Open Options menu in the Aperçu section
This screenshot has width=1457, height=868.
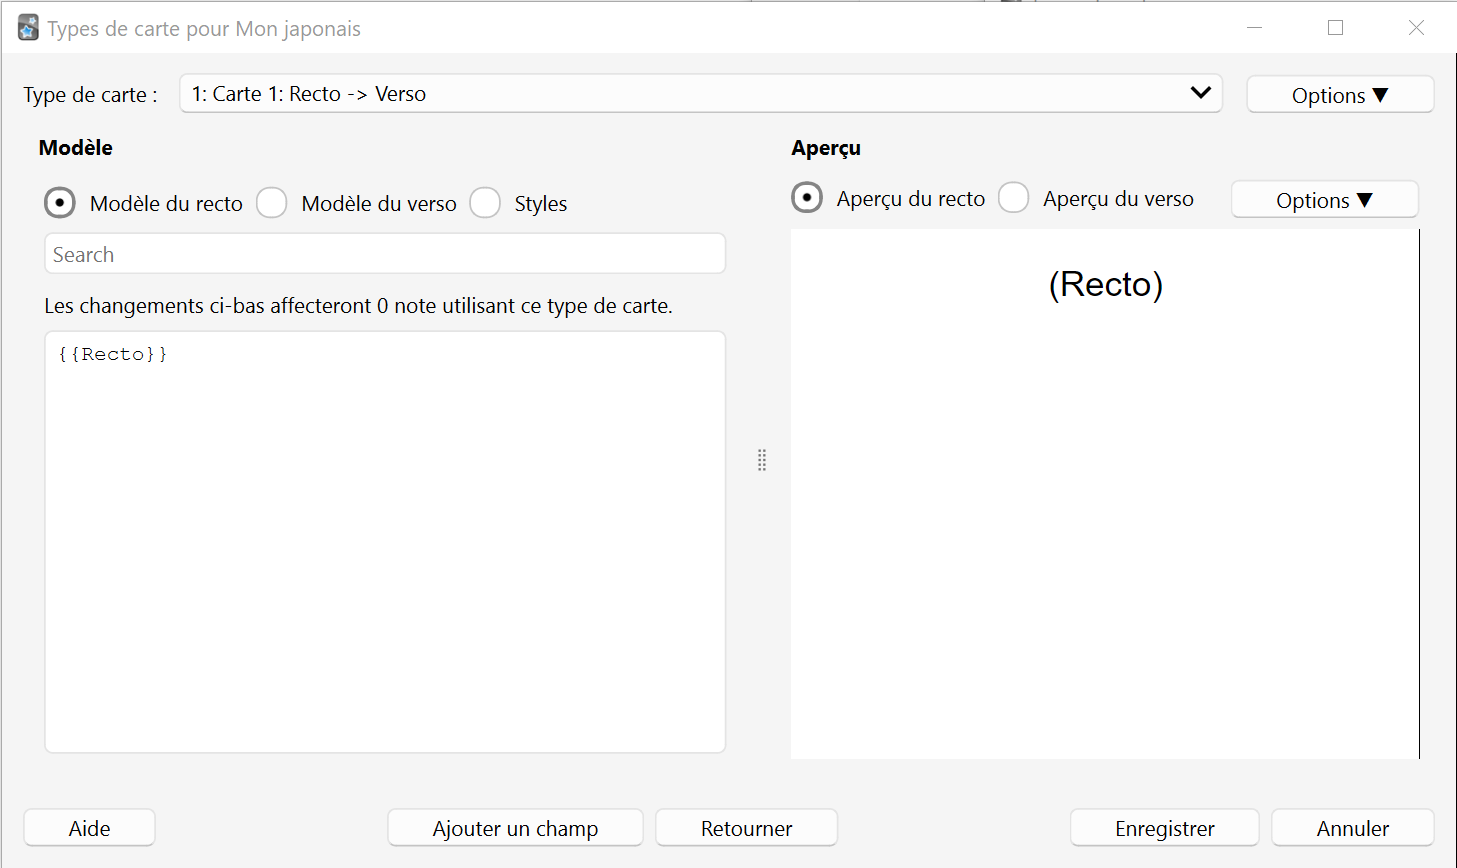pos(1324,200)
